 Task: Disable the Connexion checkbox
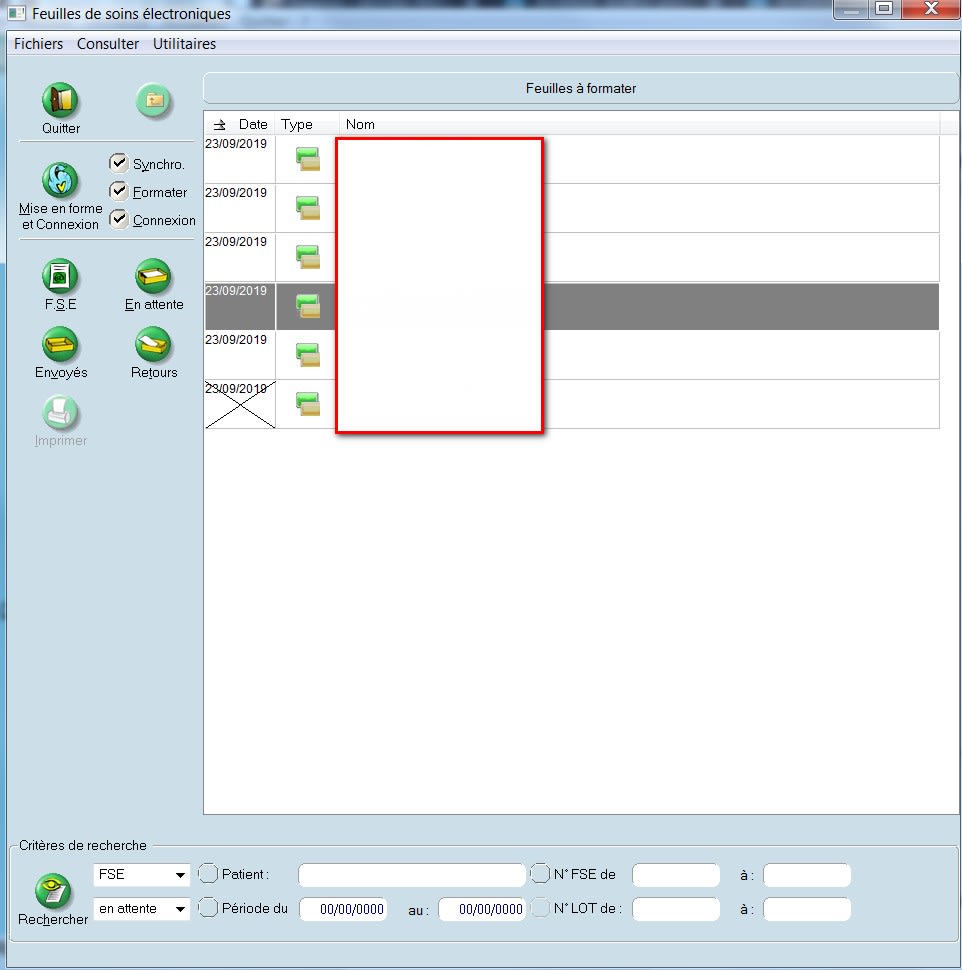(119, 219)
